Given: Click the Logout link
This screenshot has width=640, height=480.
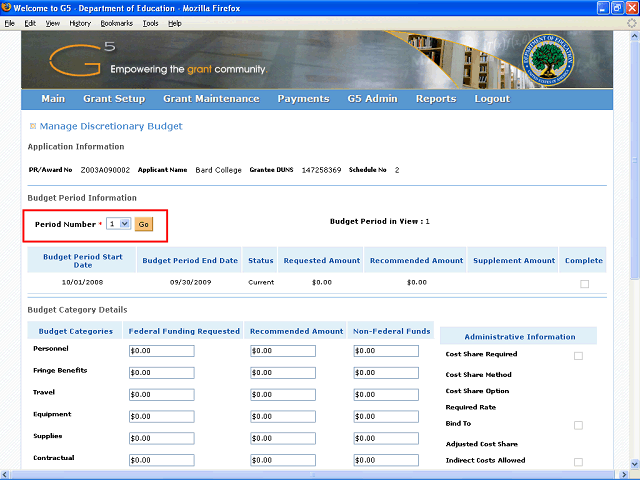Looking at the screenshot, I should 492,99.
